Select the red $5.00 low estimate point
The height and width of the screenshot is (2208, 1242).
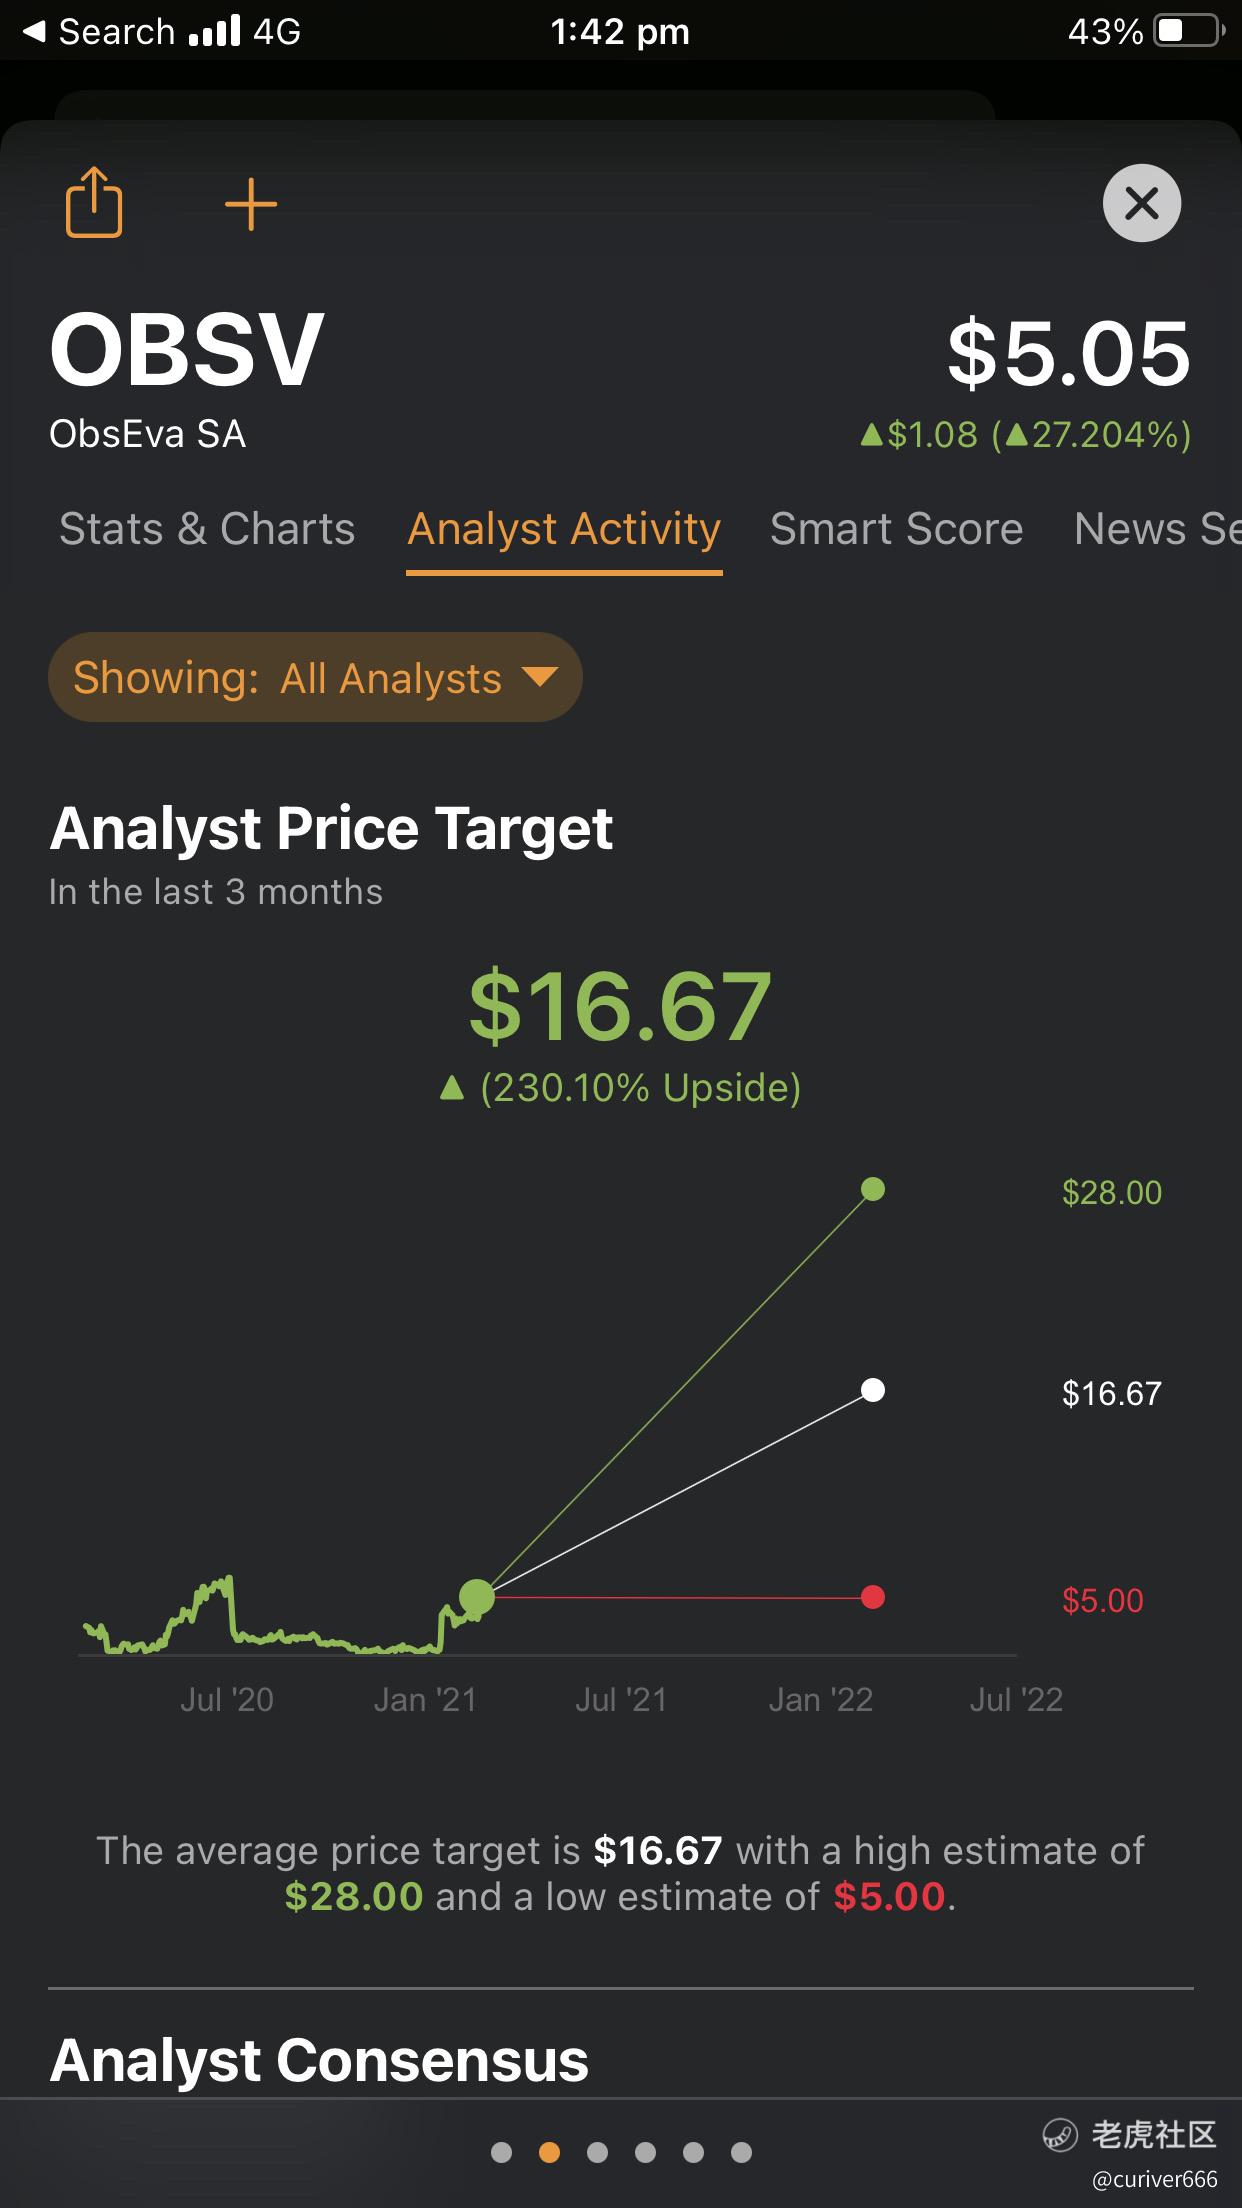873,1597
